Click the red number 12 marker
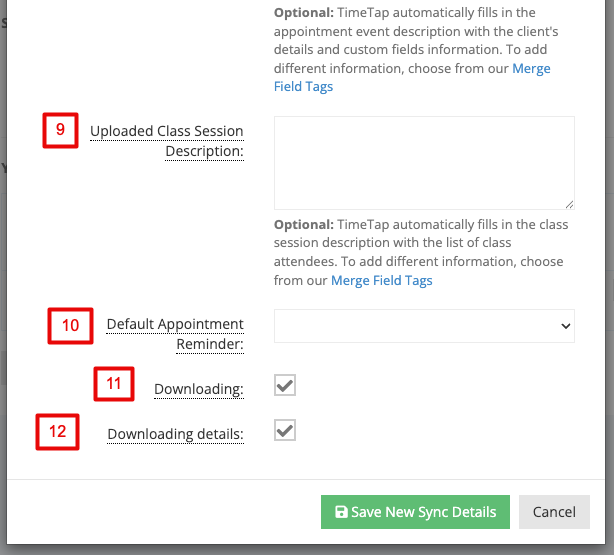Screen dimensions: 614x555 point(58,432)
